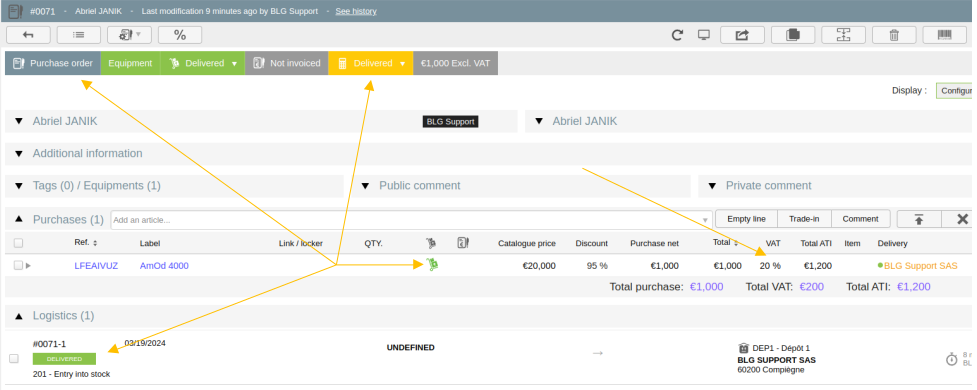
Task: Click the €1,000 Excl. VAT badge
Action: coord(455,63)
